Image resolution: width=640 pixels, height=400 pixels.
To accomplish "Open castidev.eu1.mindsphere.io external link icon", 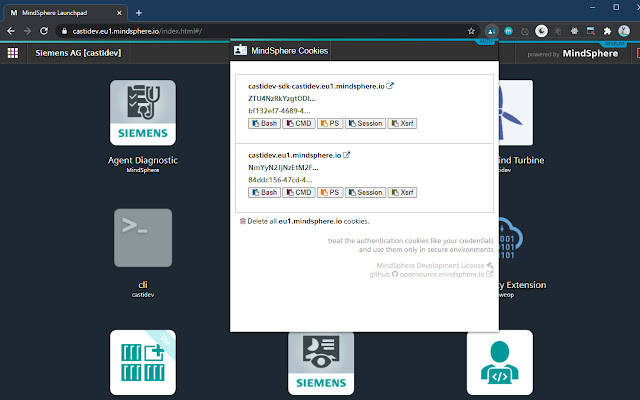I will (x=347, y=155).
